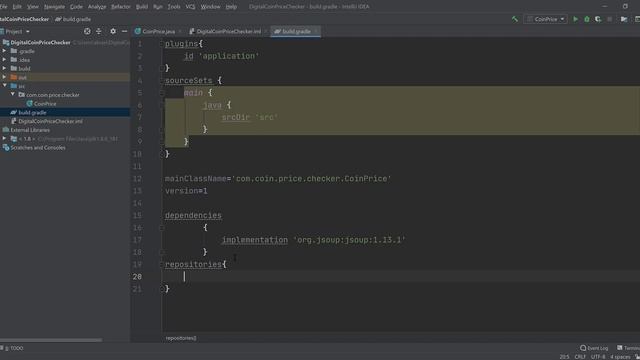Screen dimensions: 640x360
Task: Open the VCS menu
Action: tap(190, 7)
